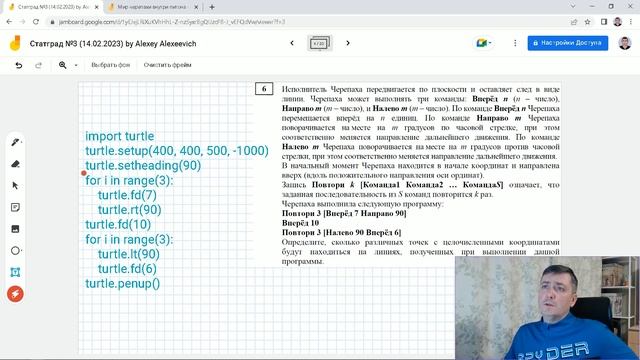Select the Eraser tool
This screenshot has width=640, height=360.
pyautogui.click(x=16, y=164)
